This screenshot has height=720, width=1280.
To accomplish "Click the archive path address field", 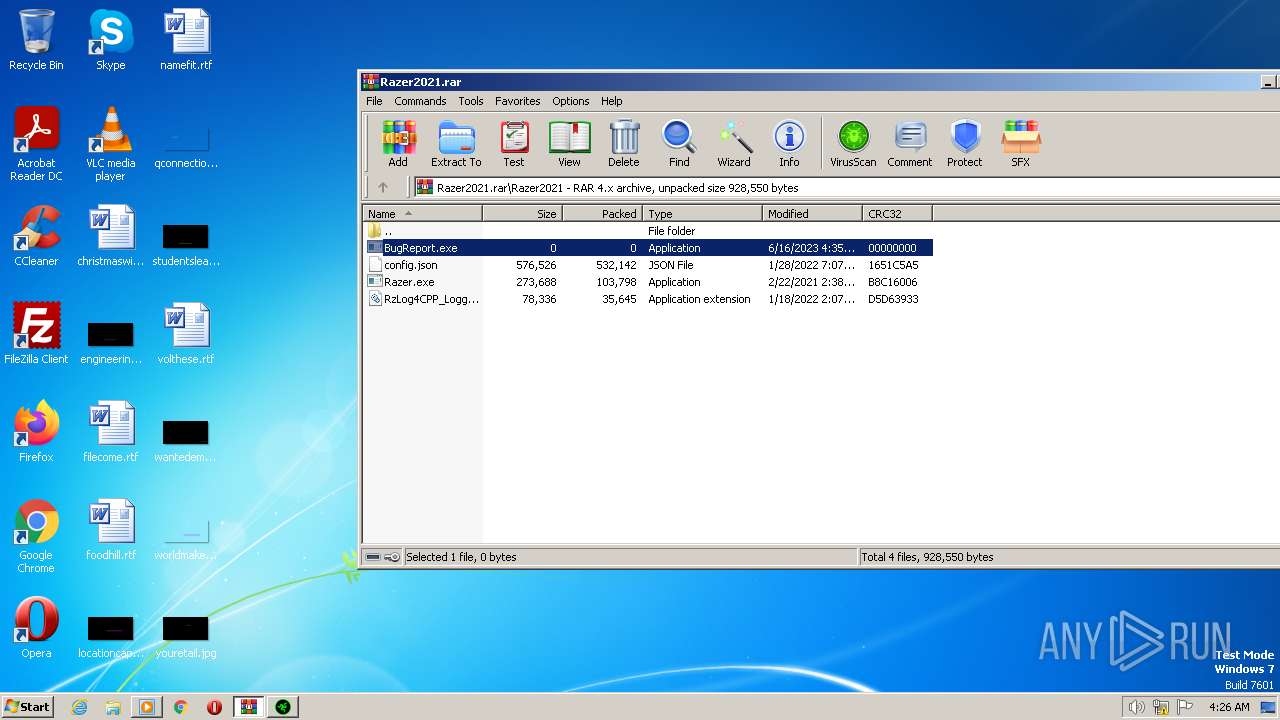I will point(846,187).
